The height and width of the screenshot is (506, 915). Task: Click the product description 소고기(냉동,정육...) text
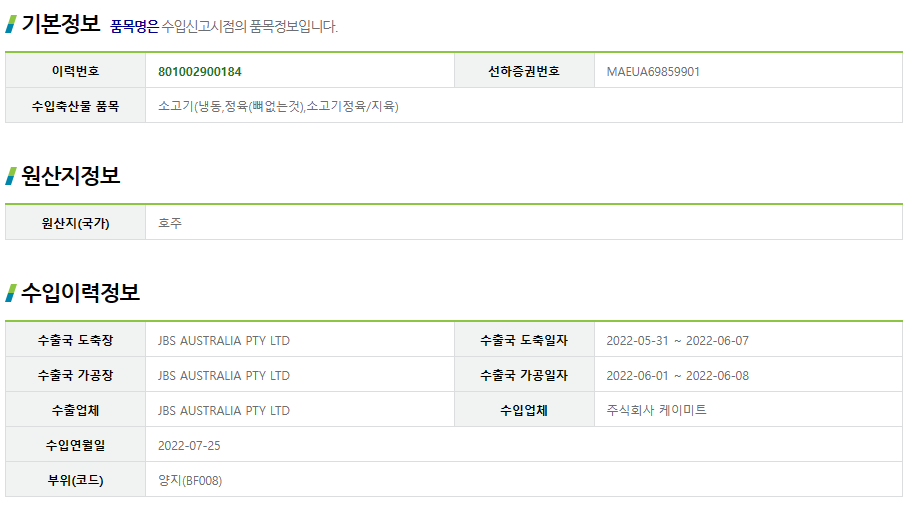(278, 106)
